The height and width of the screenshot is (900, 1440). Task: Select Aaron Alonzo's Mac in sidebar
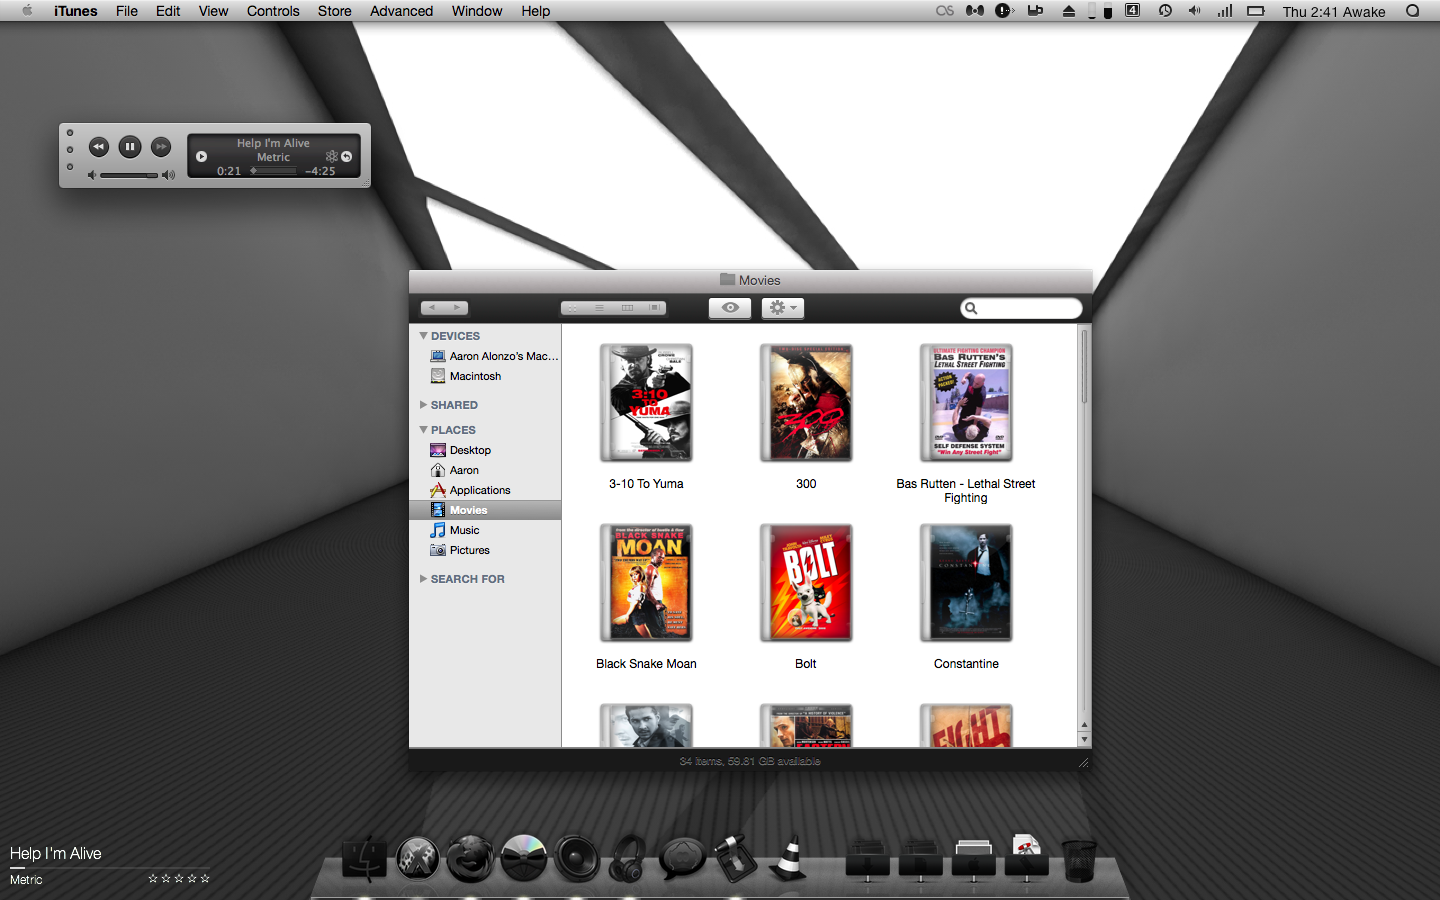click(x=485, y=356)
